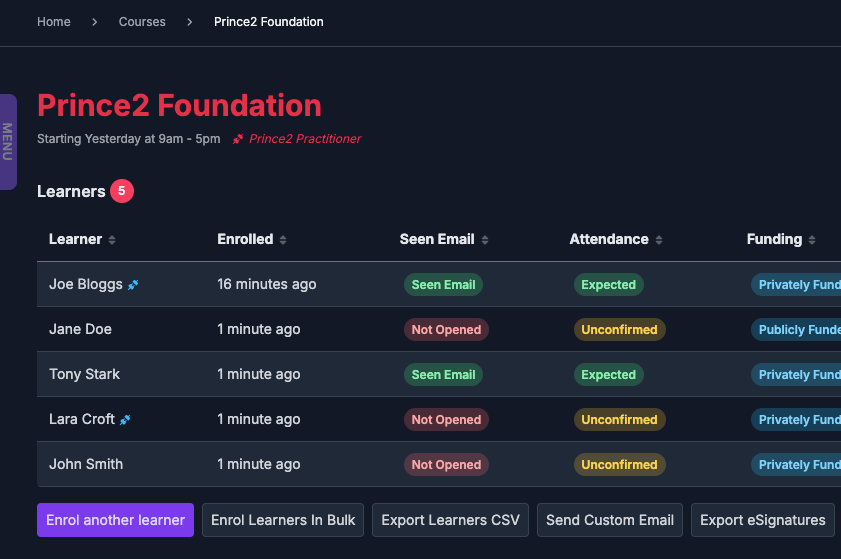Sort table by Attendance column arrows
This screenshot has width=841, height=559.
659,240
